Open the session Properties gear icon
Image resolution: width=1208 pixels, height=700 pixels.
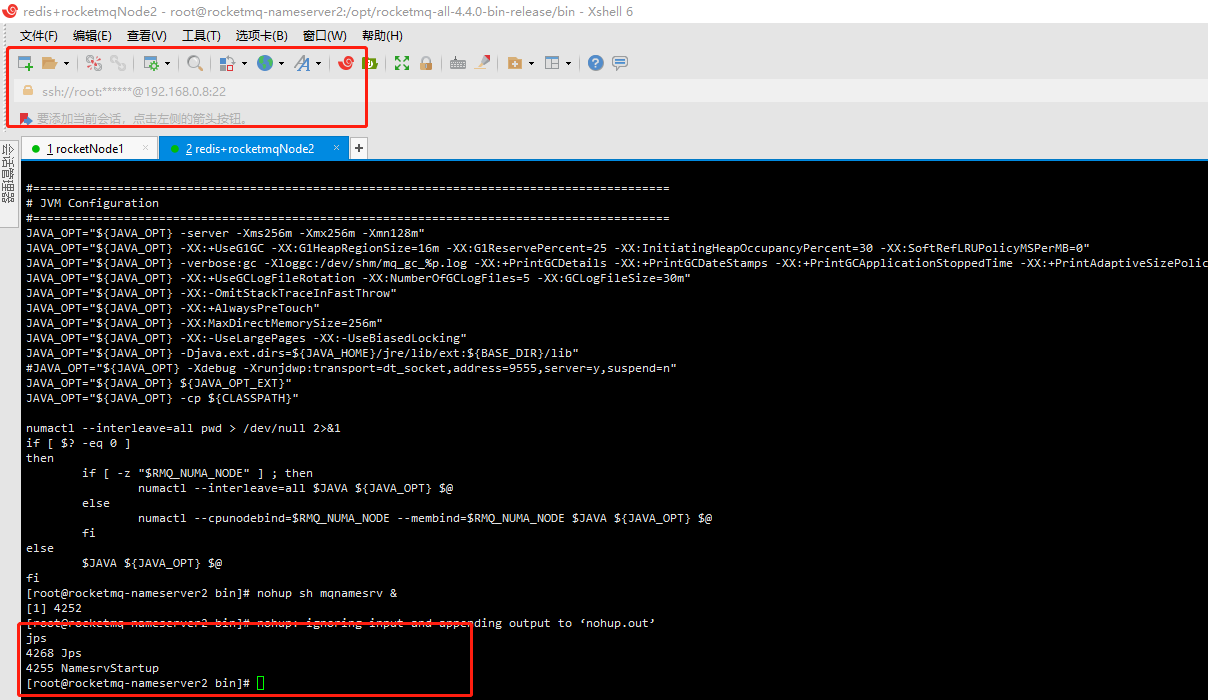click(x=151, y=63)
